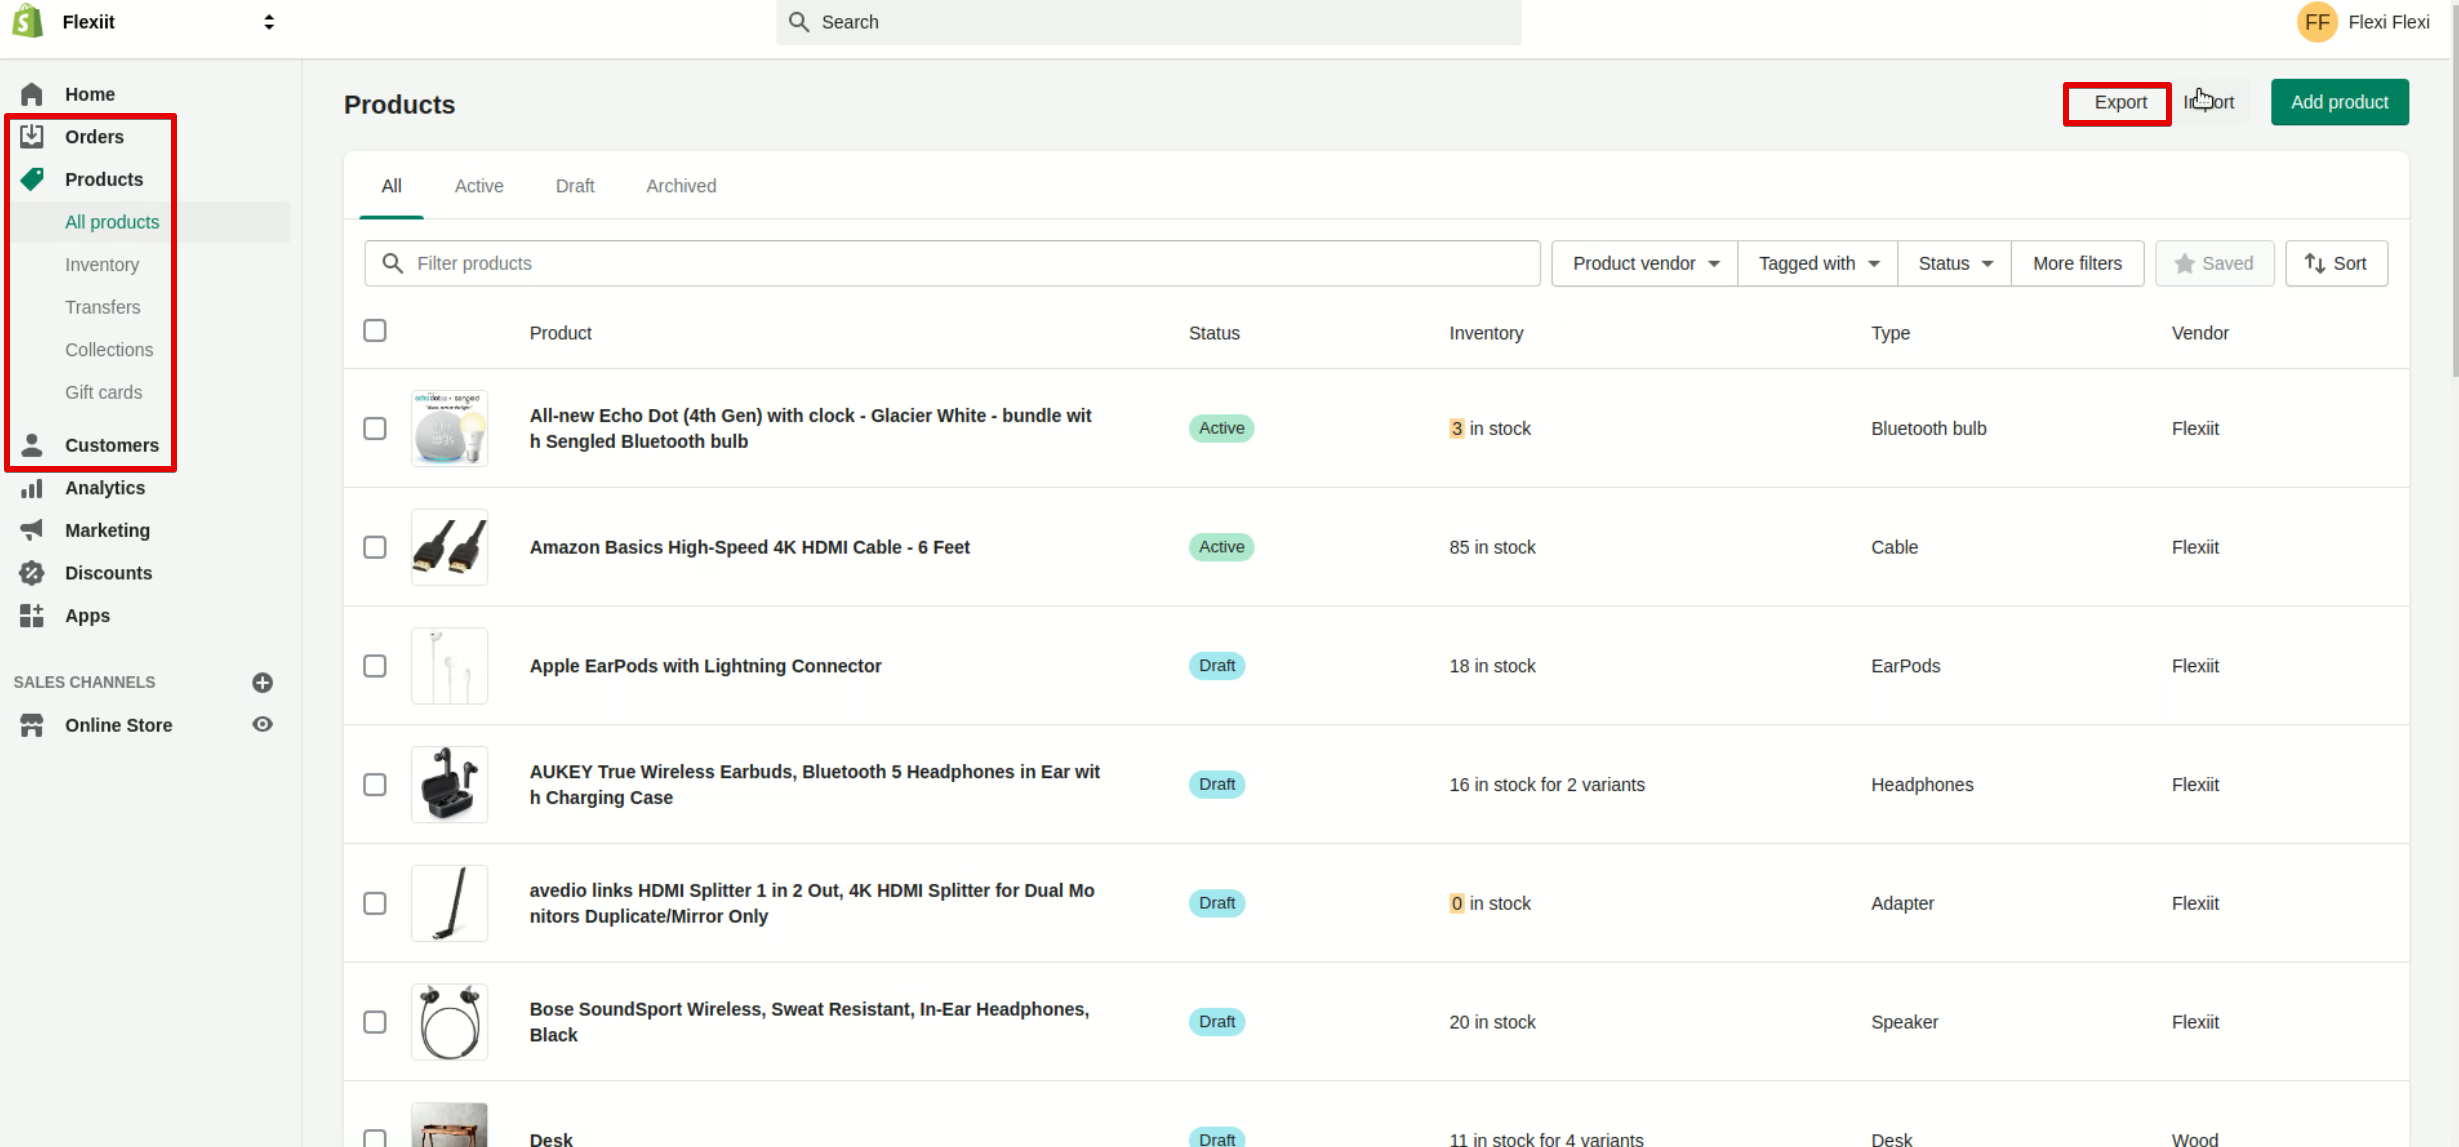Click the Customers person icon
Viewport: 2459px width, 1147px height.
(32, 445)
